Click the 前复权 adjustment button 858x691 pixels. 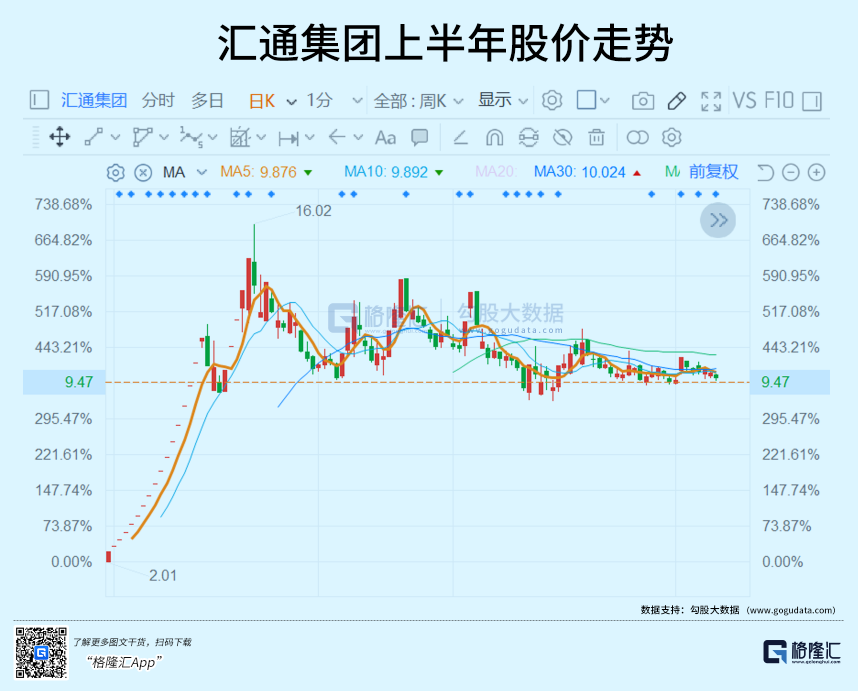tap(713, 172)
